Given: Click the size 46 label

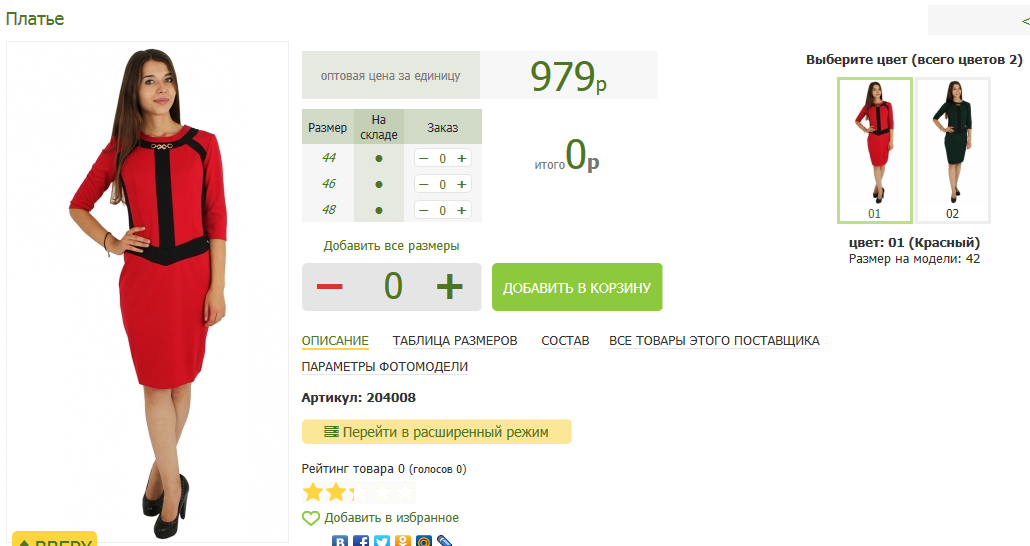Looking at the screenshot, I should (x=328, y=184).
